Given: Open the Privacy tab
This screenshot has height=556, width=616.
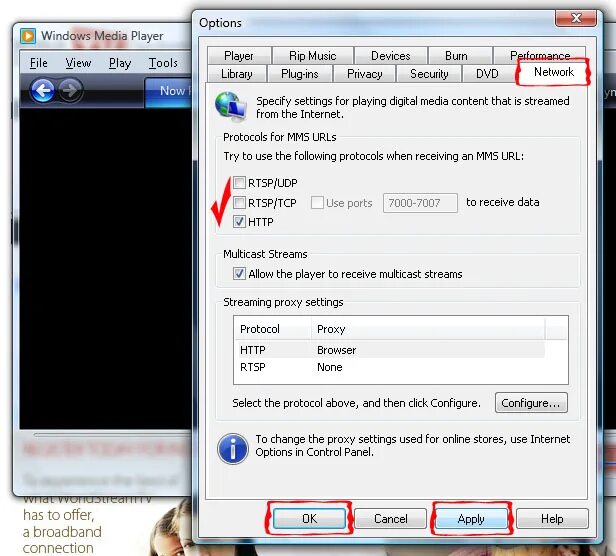Looking at the screenshot, I should pyautogui.click(x=365, y=73).
